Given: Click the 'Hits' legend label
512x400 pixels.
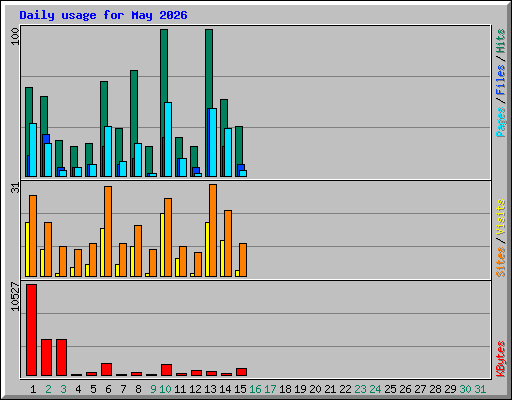Looking at the screenshot, I should (500, 41).
